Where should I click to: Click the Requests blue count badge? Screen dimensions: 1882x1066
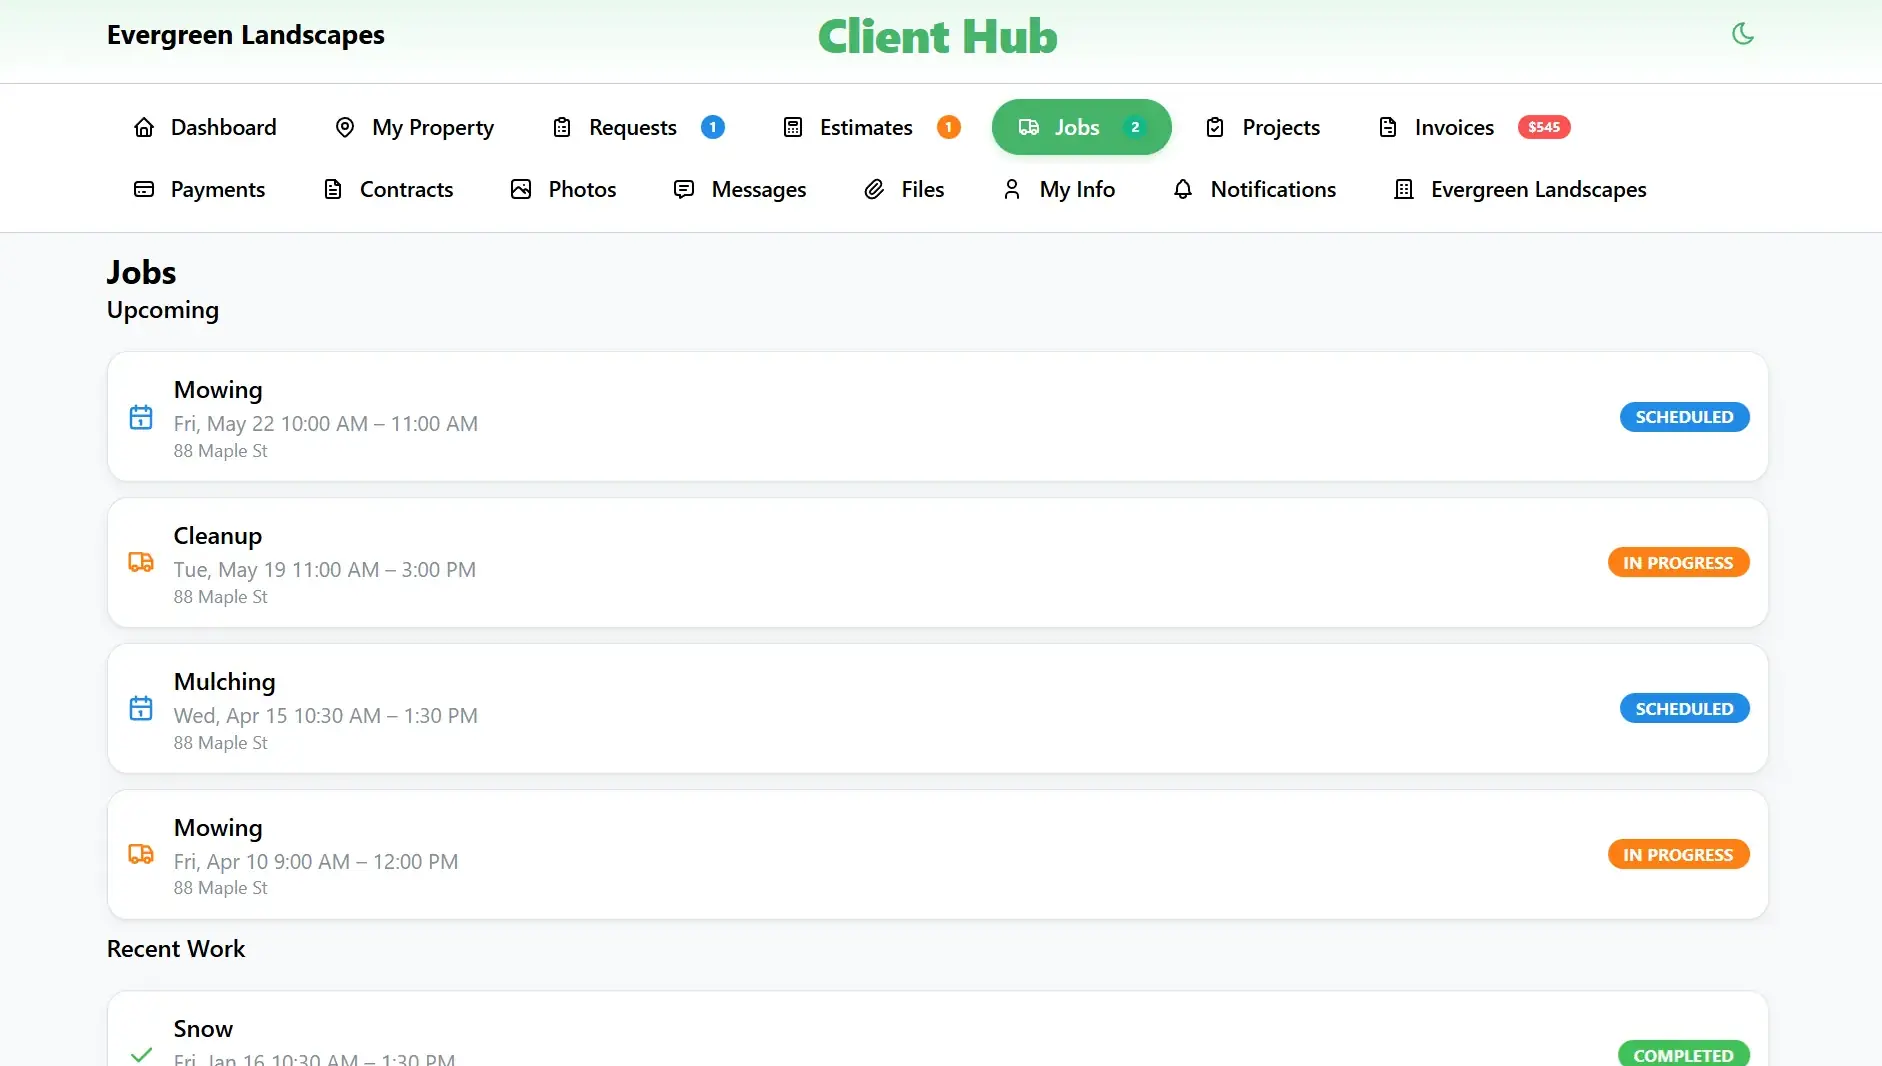(x=713, y=127)
